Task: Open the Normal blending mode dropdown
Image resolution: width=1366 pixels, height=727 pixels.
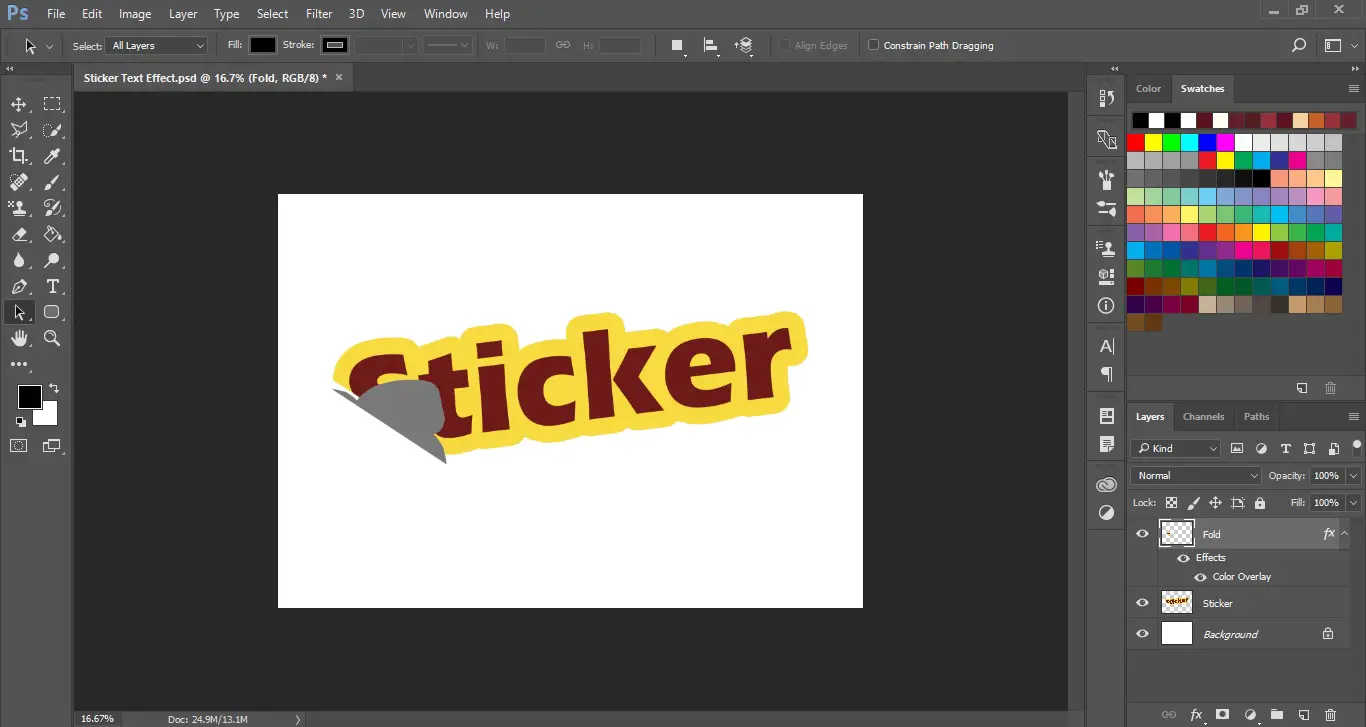Action: 1194,475
